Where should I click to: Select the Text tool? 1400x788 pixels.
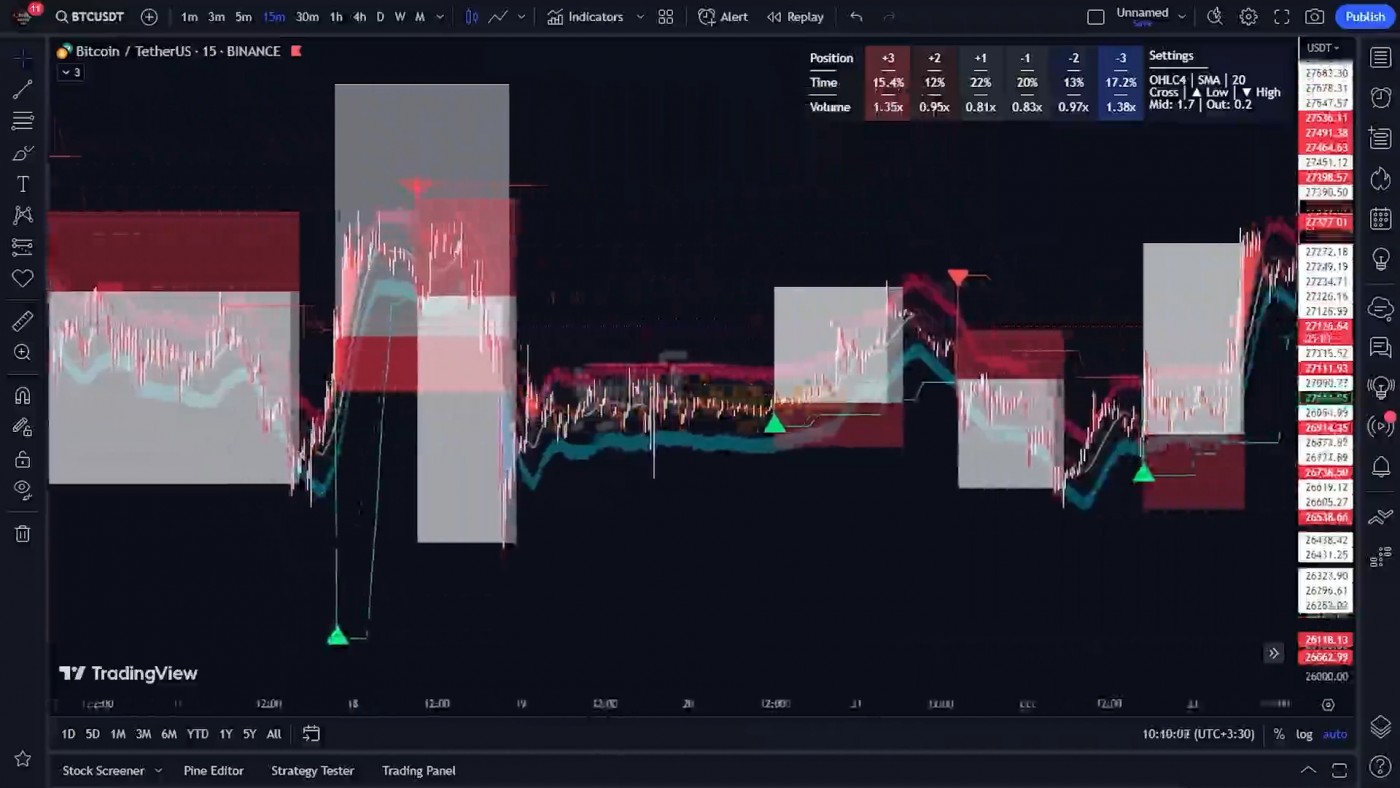click(22, 184)
